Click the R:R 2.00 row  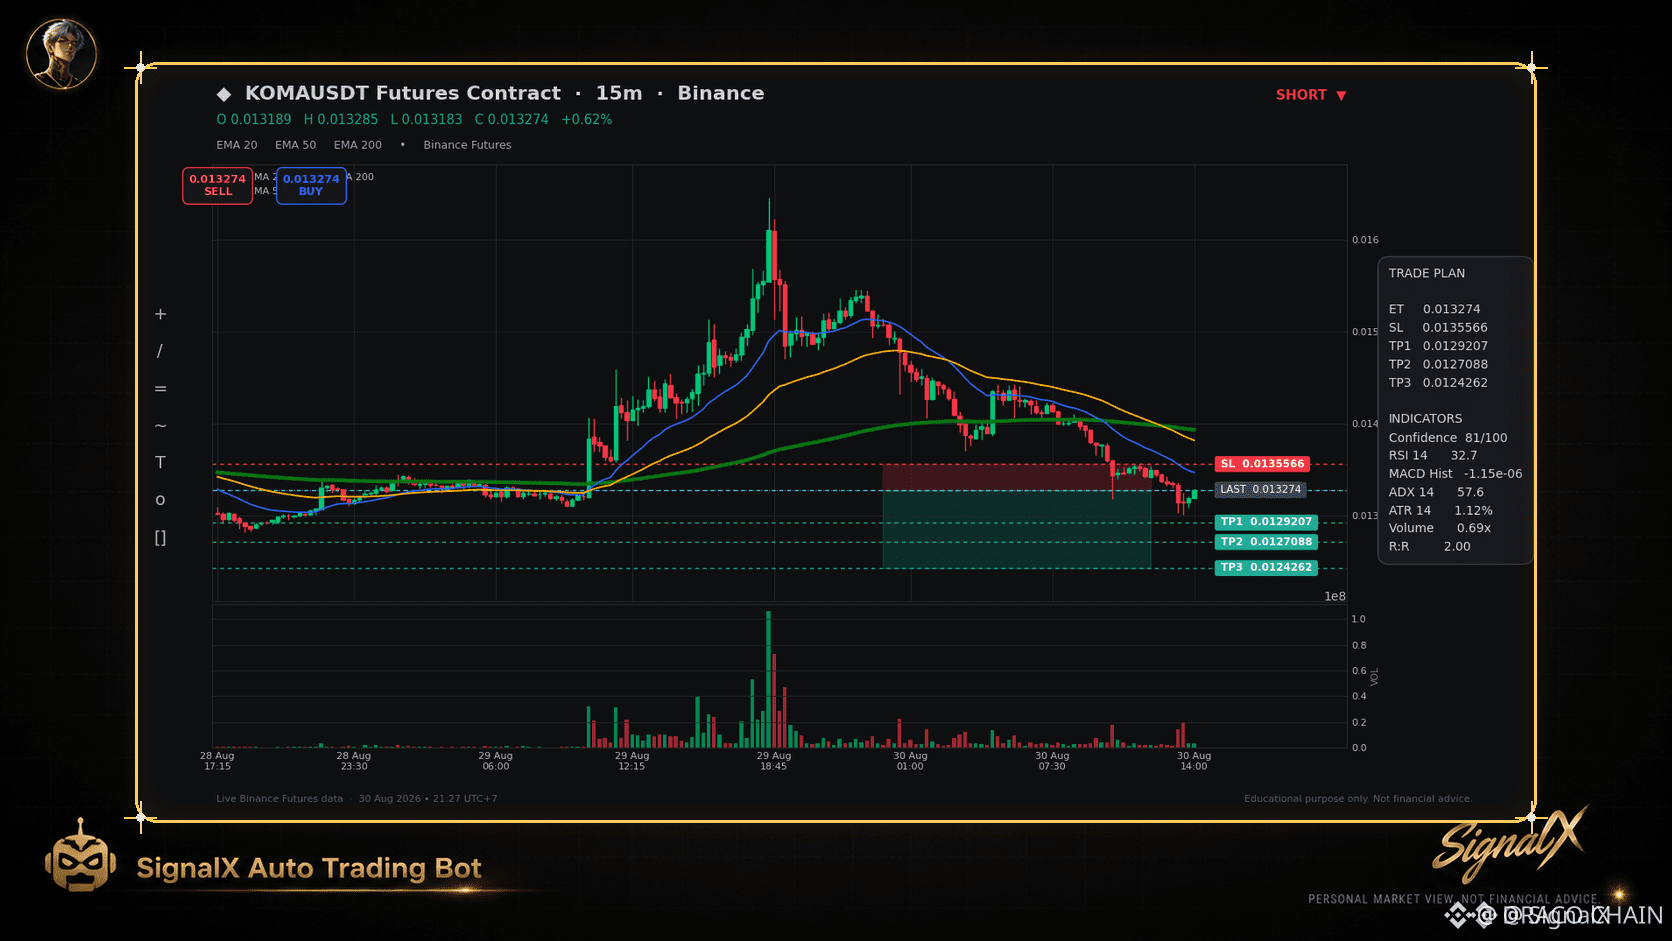tap(1429, 547)
